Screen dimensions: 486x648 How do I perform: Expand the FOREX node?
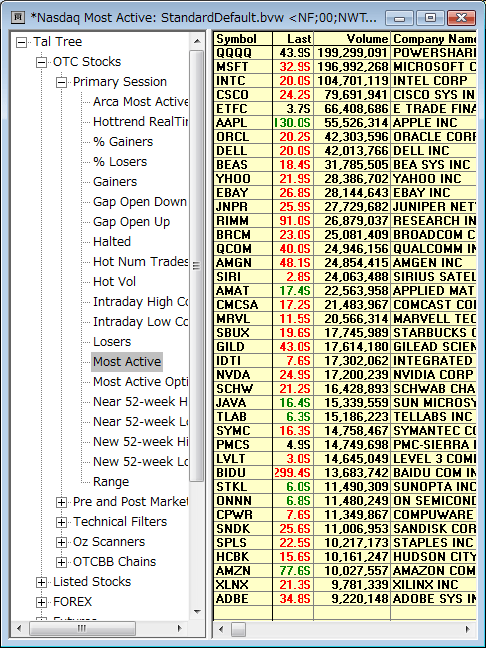point(41,602)
